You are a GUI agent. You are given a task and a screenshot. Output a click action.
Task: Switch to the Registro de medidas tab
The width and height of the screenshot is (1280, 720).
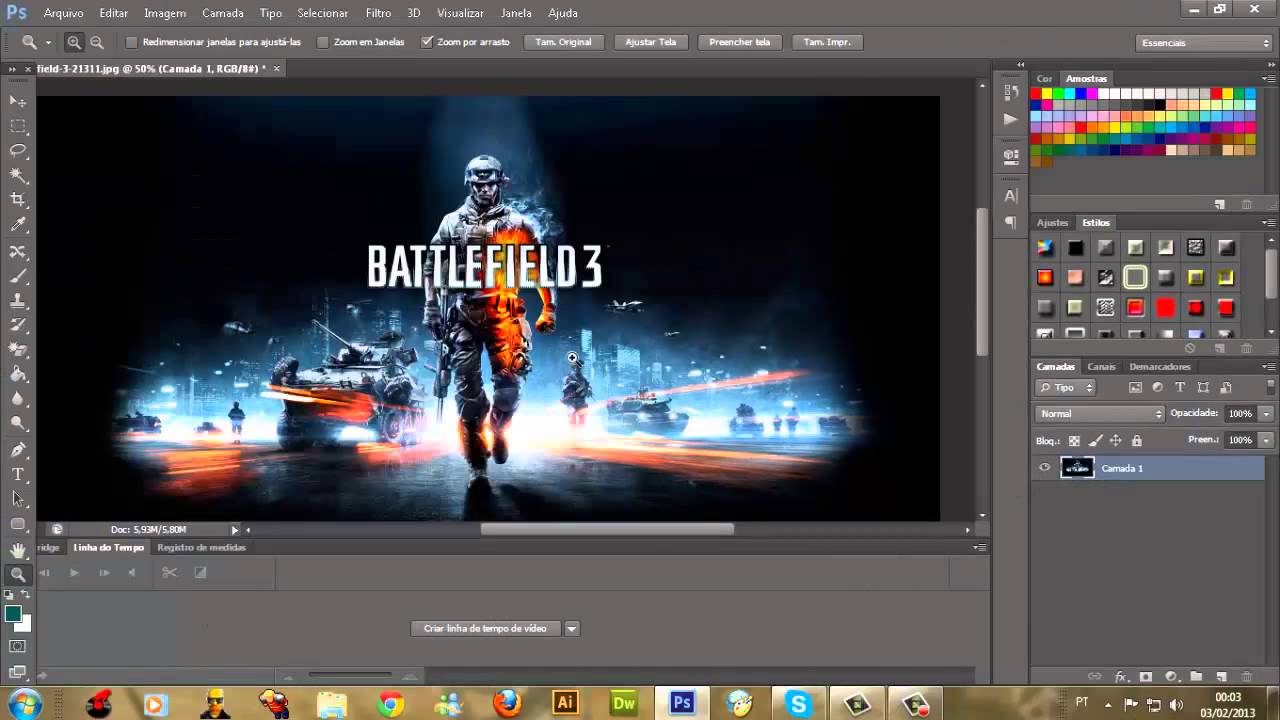point(201,547)
